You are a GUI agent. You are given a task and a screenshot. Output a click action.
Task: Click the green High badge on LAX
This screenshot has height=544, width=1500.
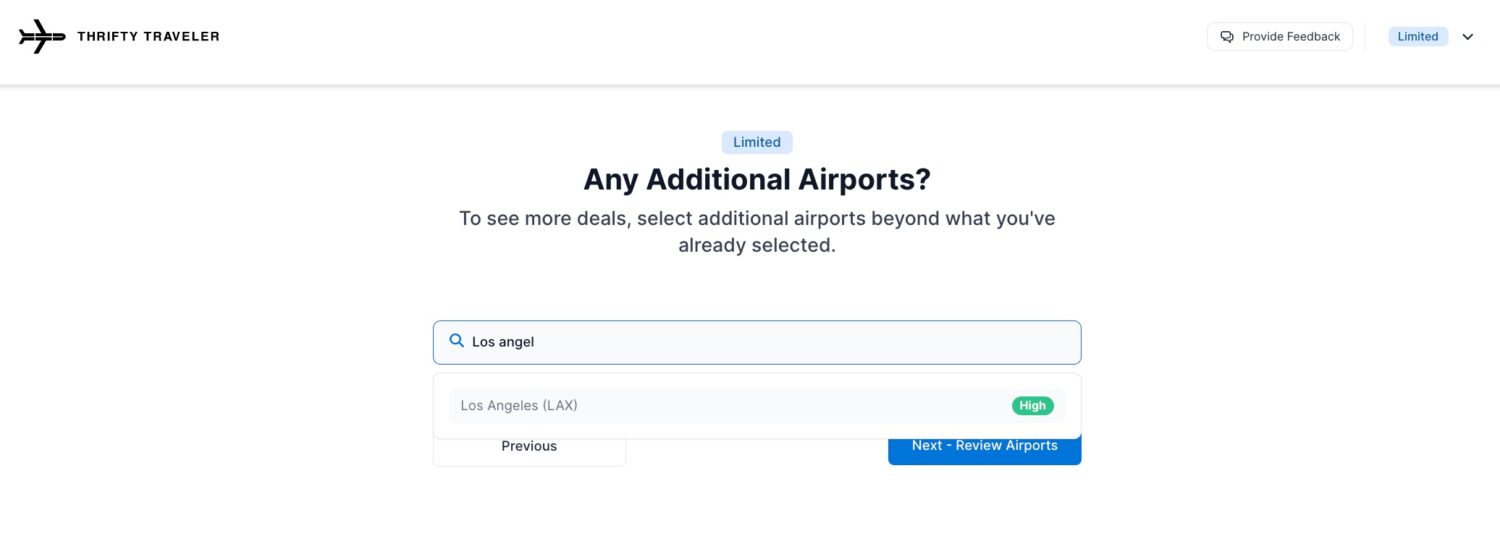1032,406
